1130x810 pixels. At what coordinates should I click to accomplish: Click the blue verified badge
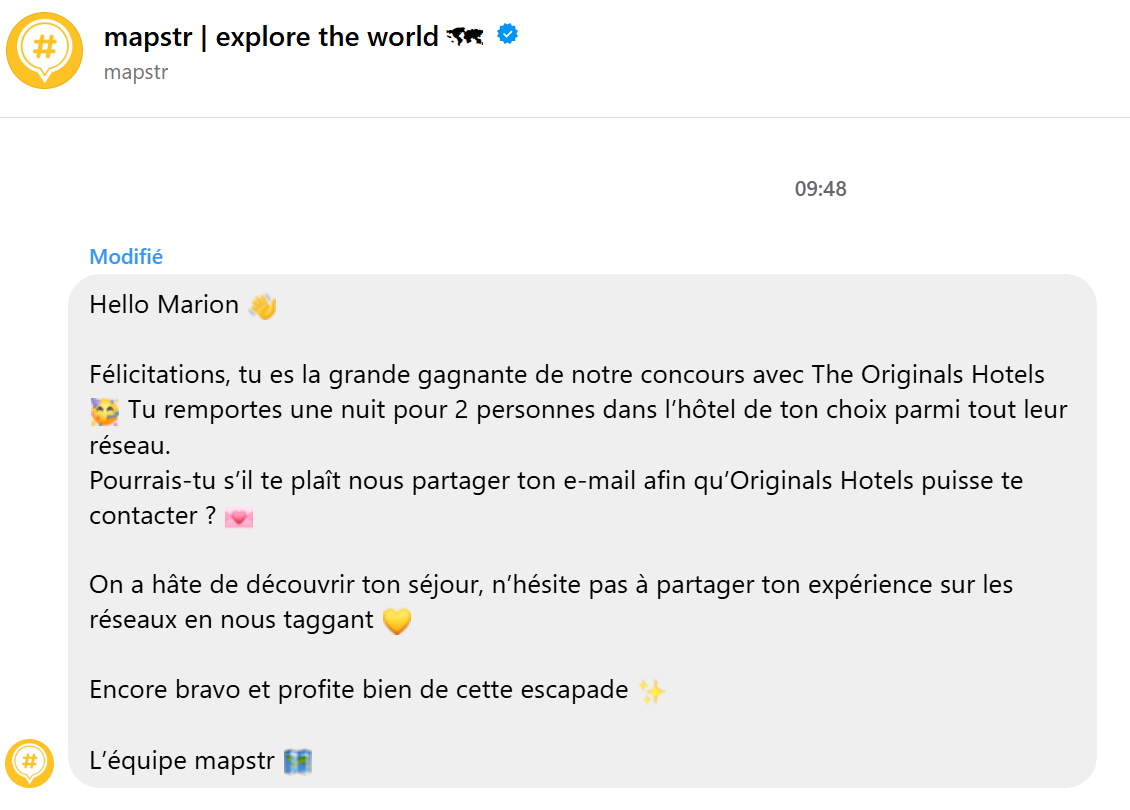508,36
